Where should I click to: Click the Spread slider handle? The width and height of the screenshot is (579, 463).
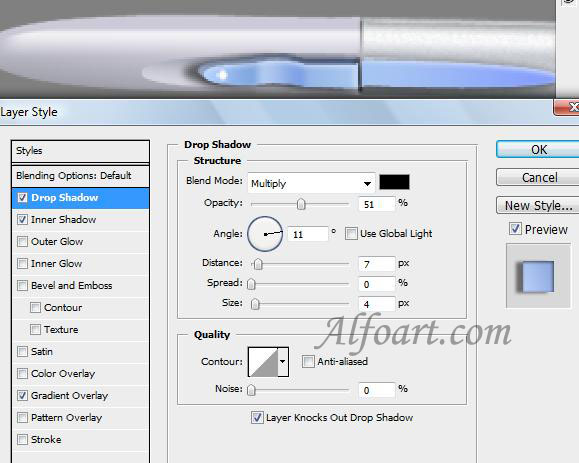[251, 284]
